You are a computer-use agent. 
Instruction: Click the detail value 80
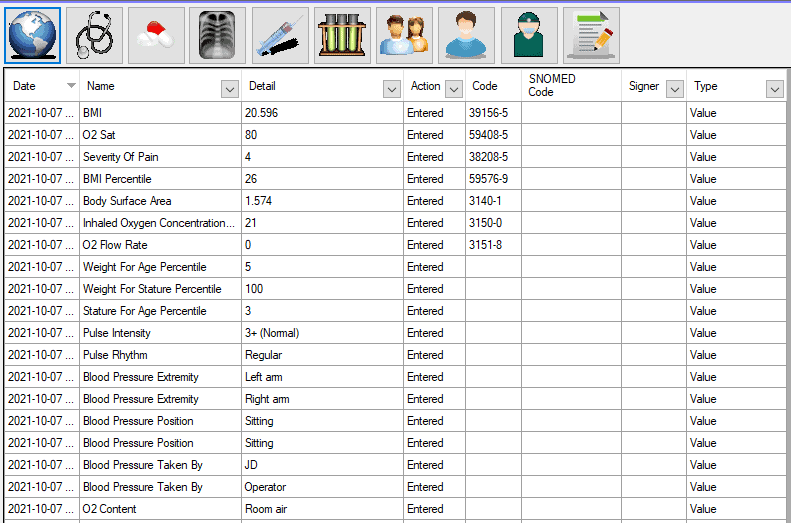[251, 135]
